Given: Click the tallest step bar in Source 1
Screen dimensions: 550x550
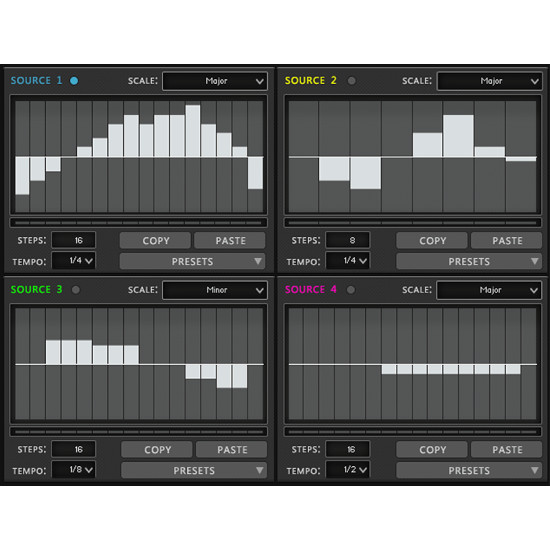Looking at the screenshot, I should (193, 131).
